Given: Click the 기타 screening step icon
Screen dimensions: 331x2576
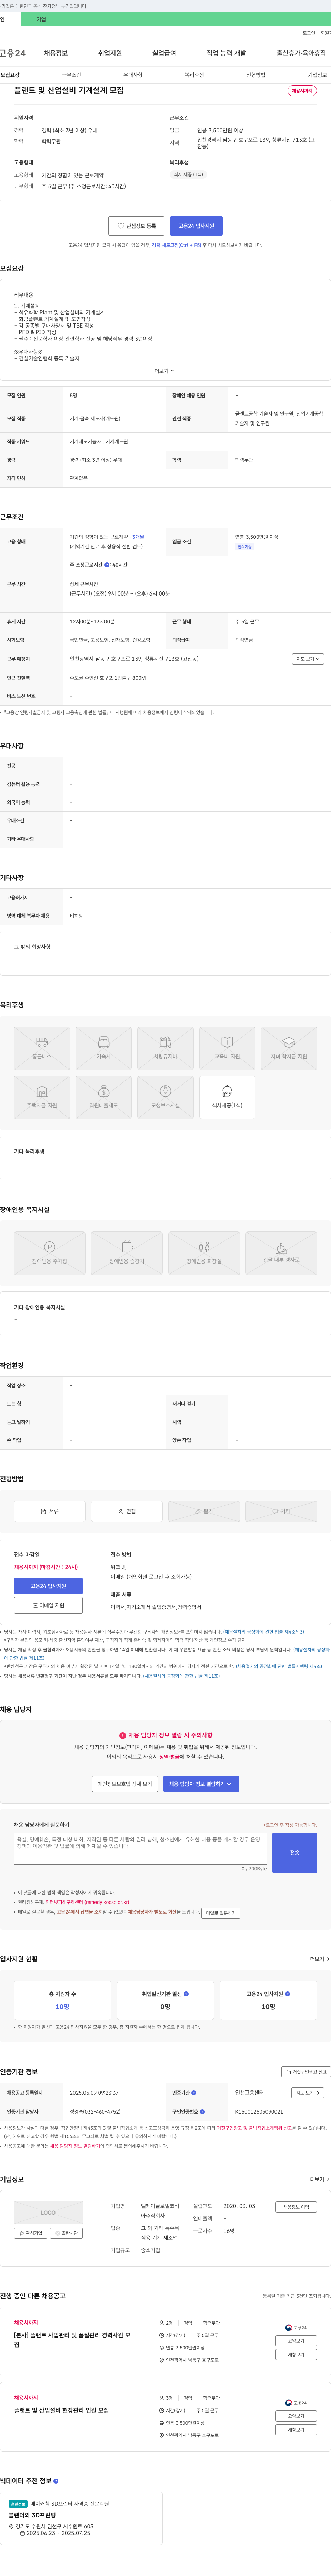Looking at the screenshot, I should tap(281, 1511).
